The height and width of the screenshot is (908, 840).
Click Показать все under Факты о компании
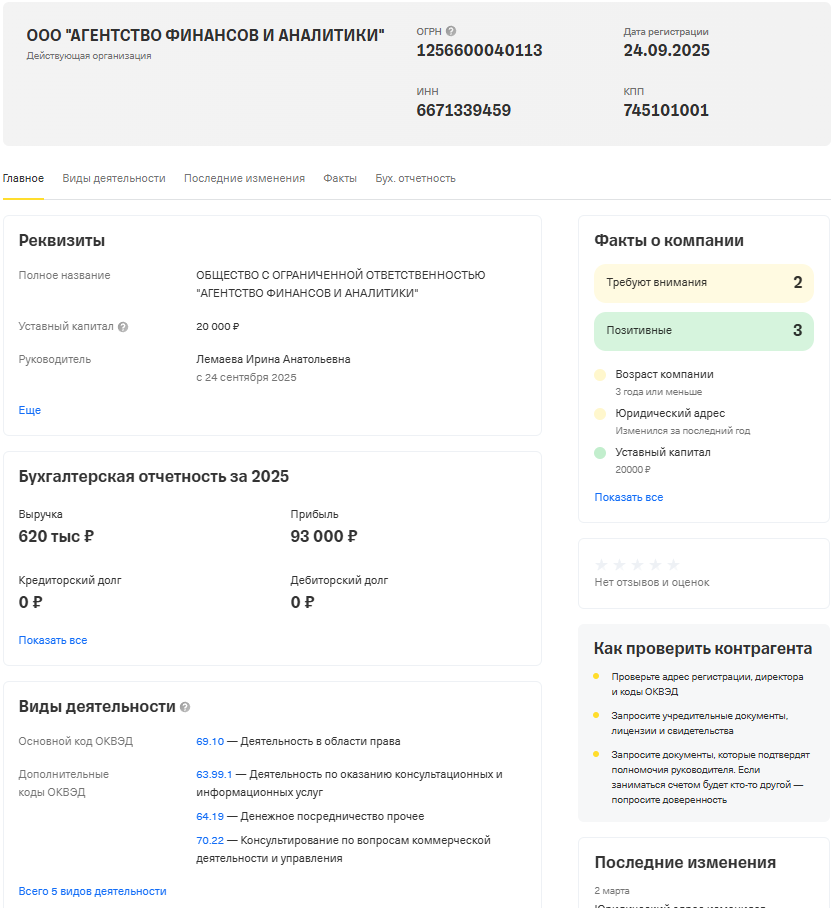(x=629, y=497)
